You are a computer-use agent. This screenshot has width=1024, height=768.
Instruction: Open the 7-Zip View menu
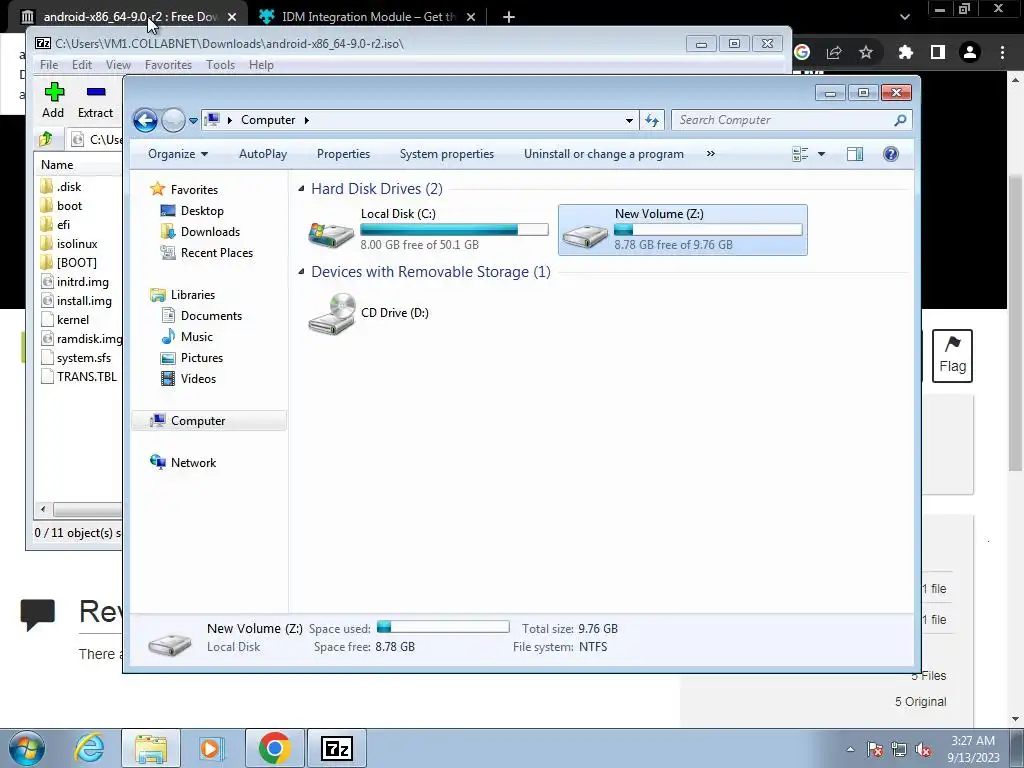click(x=118, y=65)
